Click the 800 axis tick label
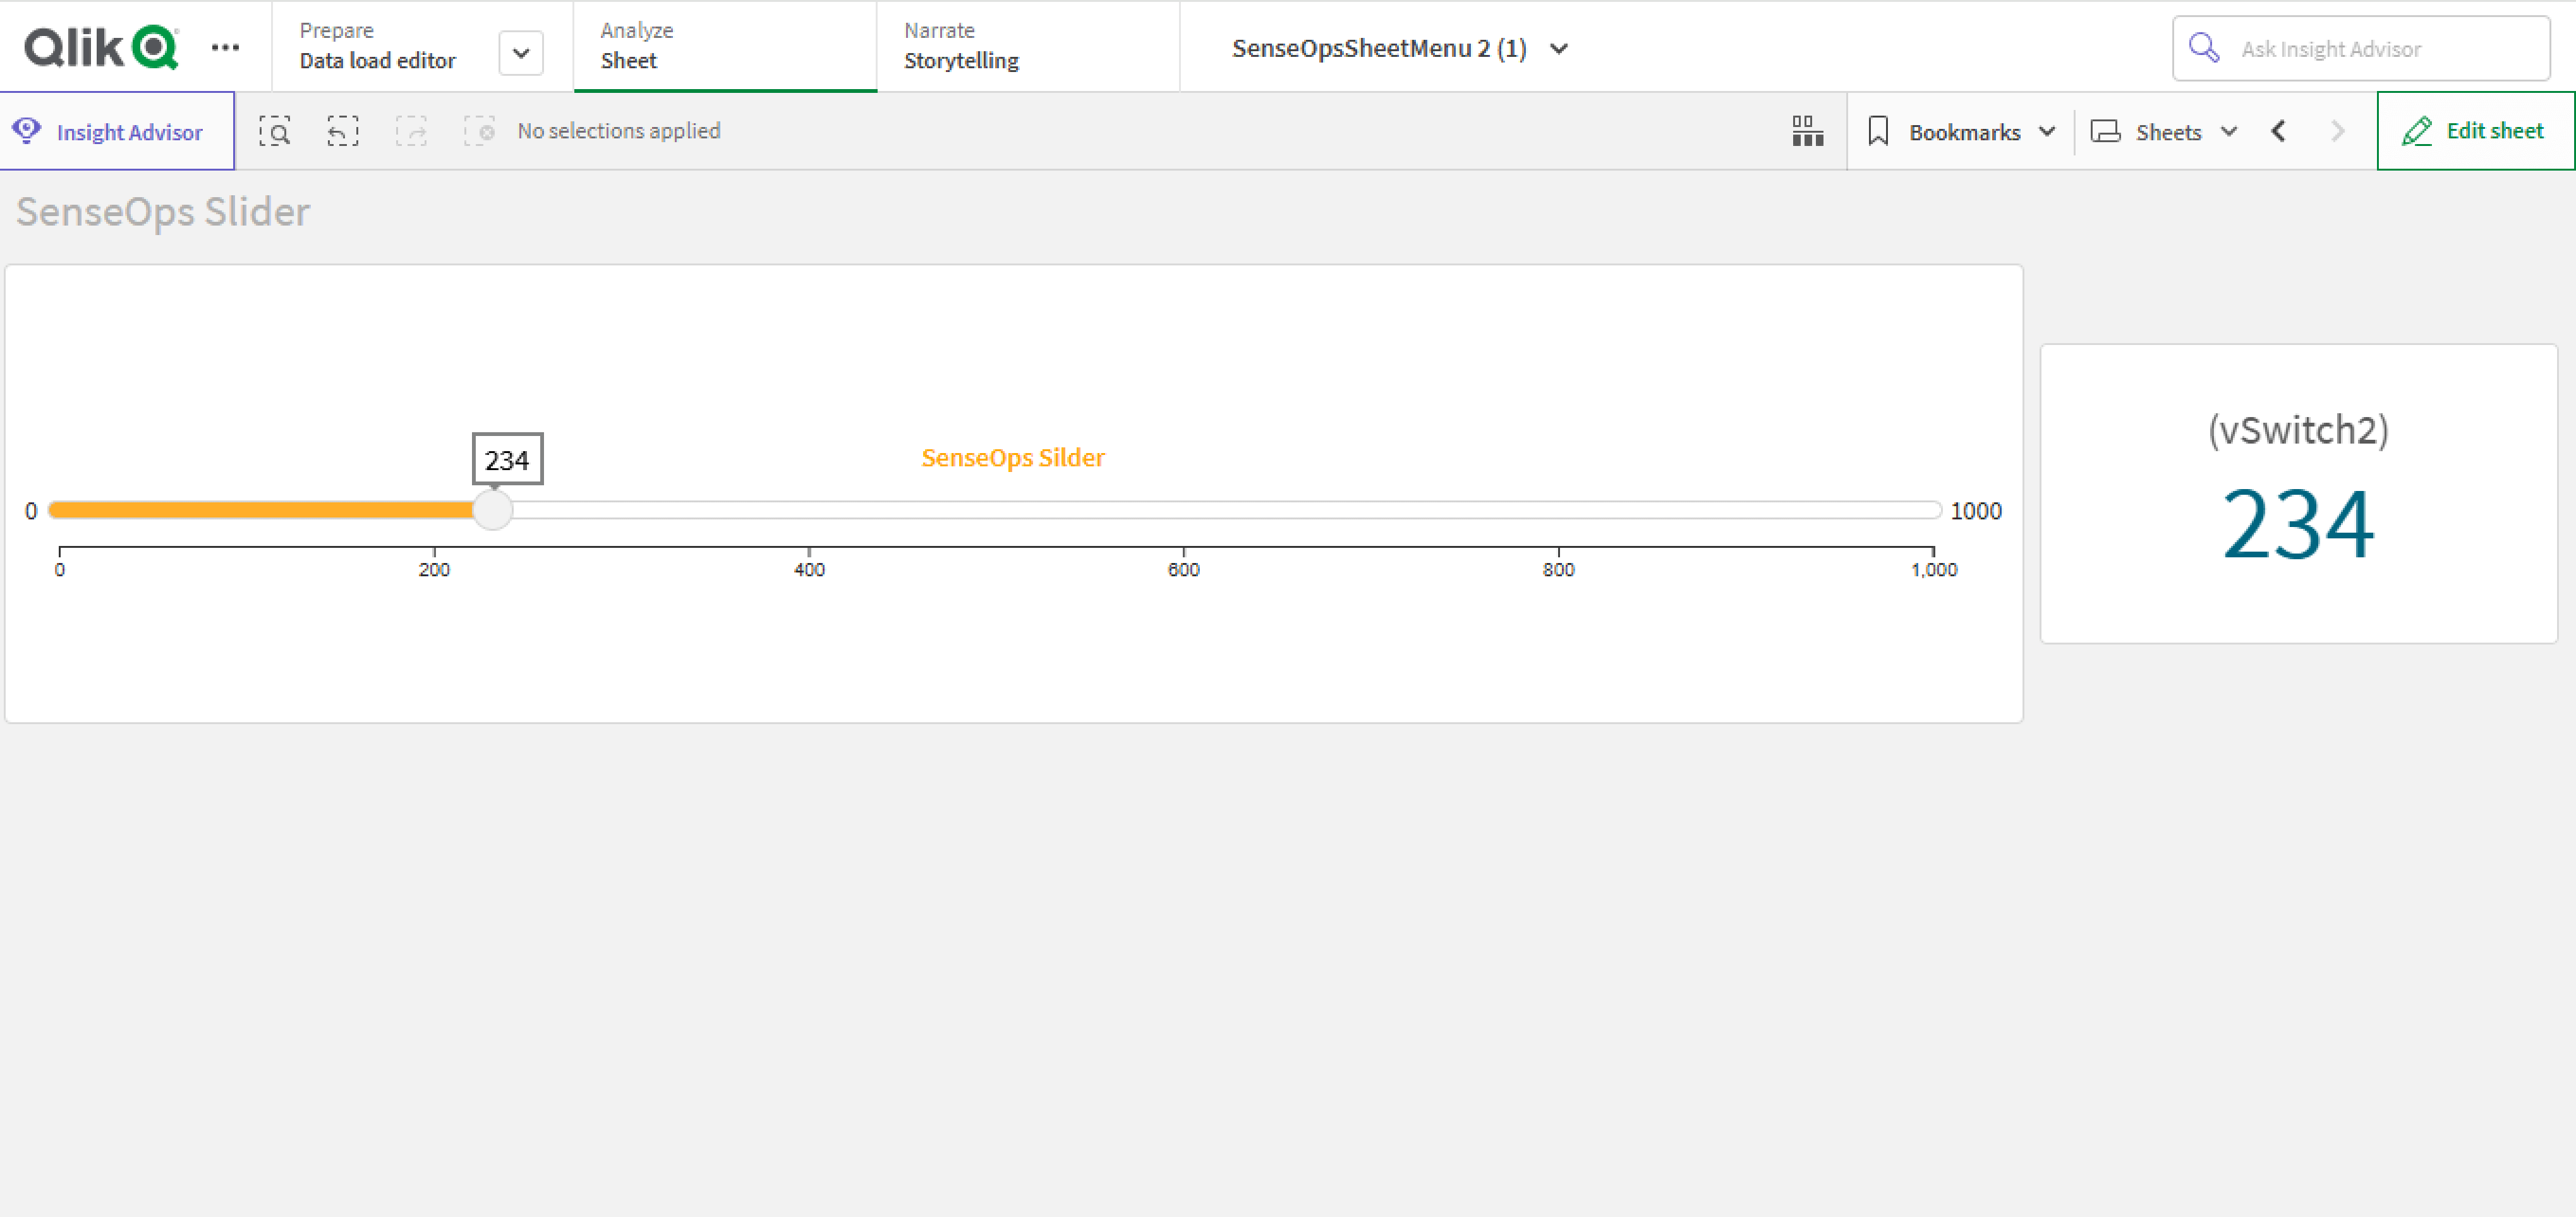This screenshot has width=2576, height=1217. tap(1558, 570)
